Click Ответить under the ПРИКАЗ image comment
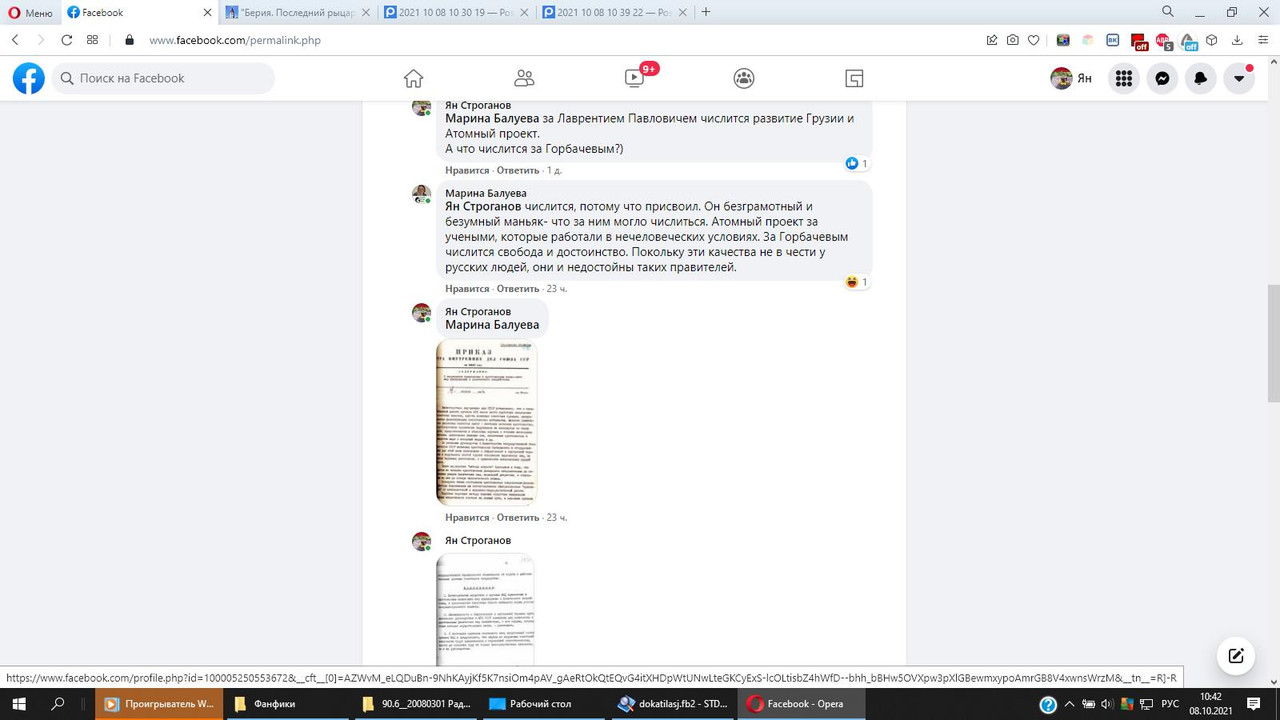The width and height of the screenshot is (1280, 720). [x=518, y=518]
